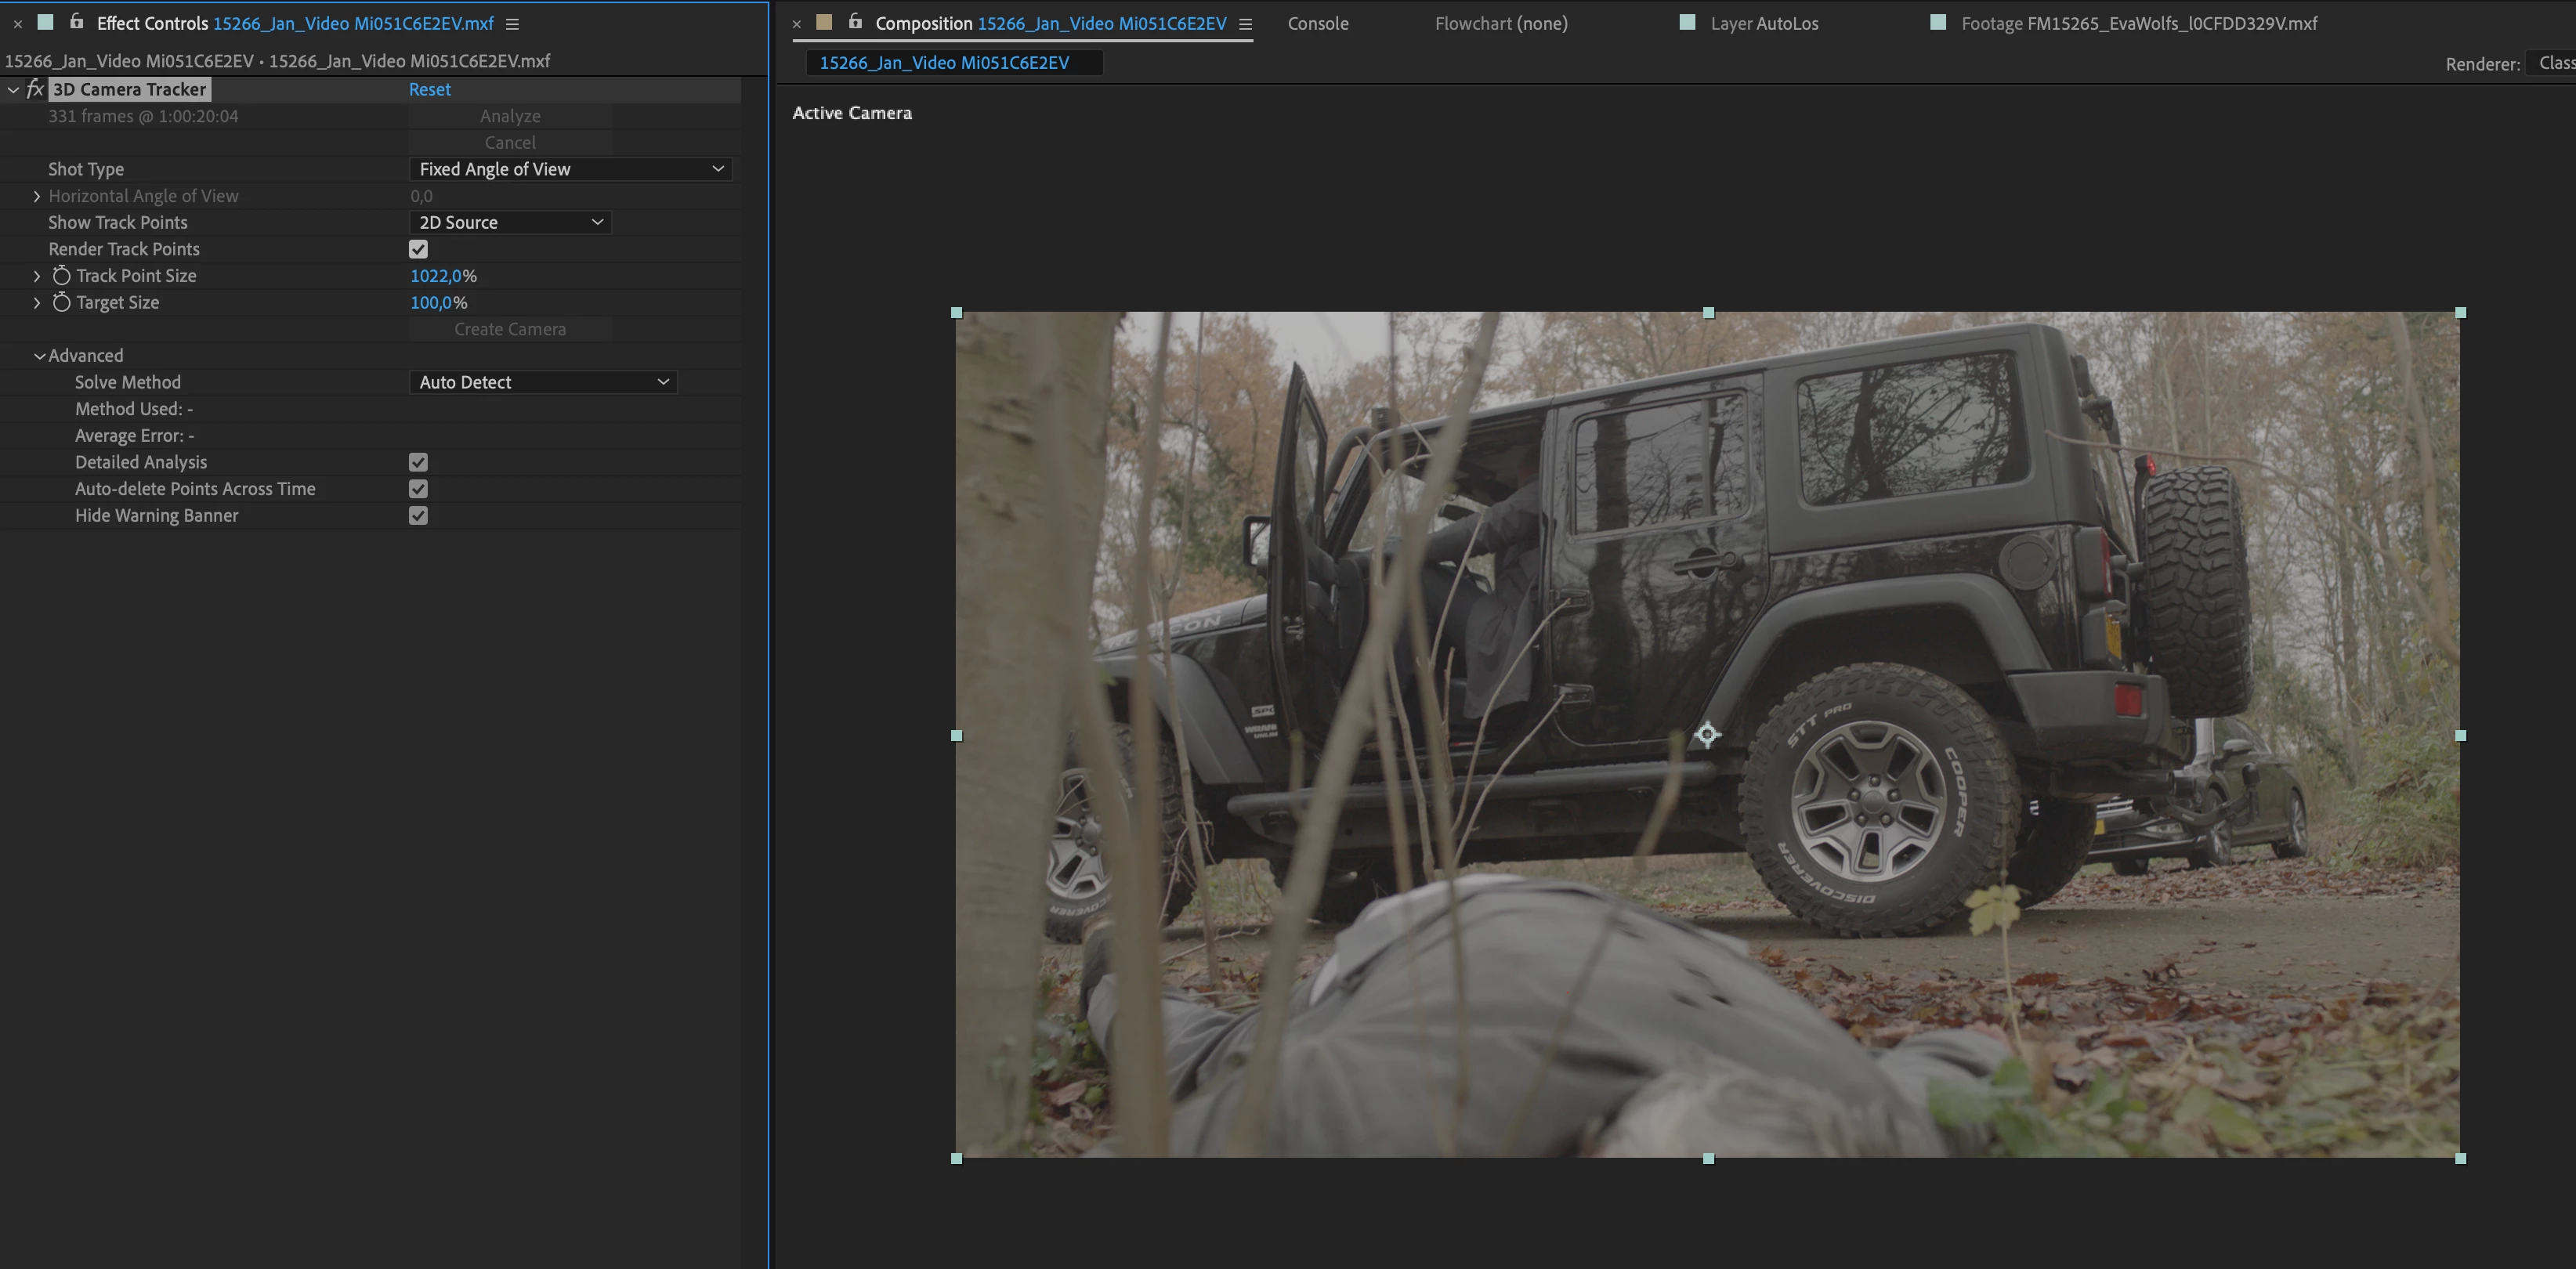Click the Track Point Size value 1022,0
The image size is (2576, 1269).
[435, 275]
